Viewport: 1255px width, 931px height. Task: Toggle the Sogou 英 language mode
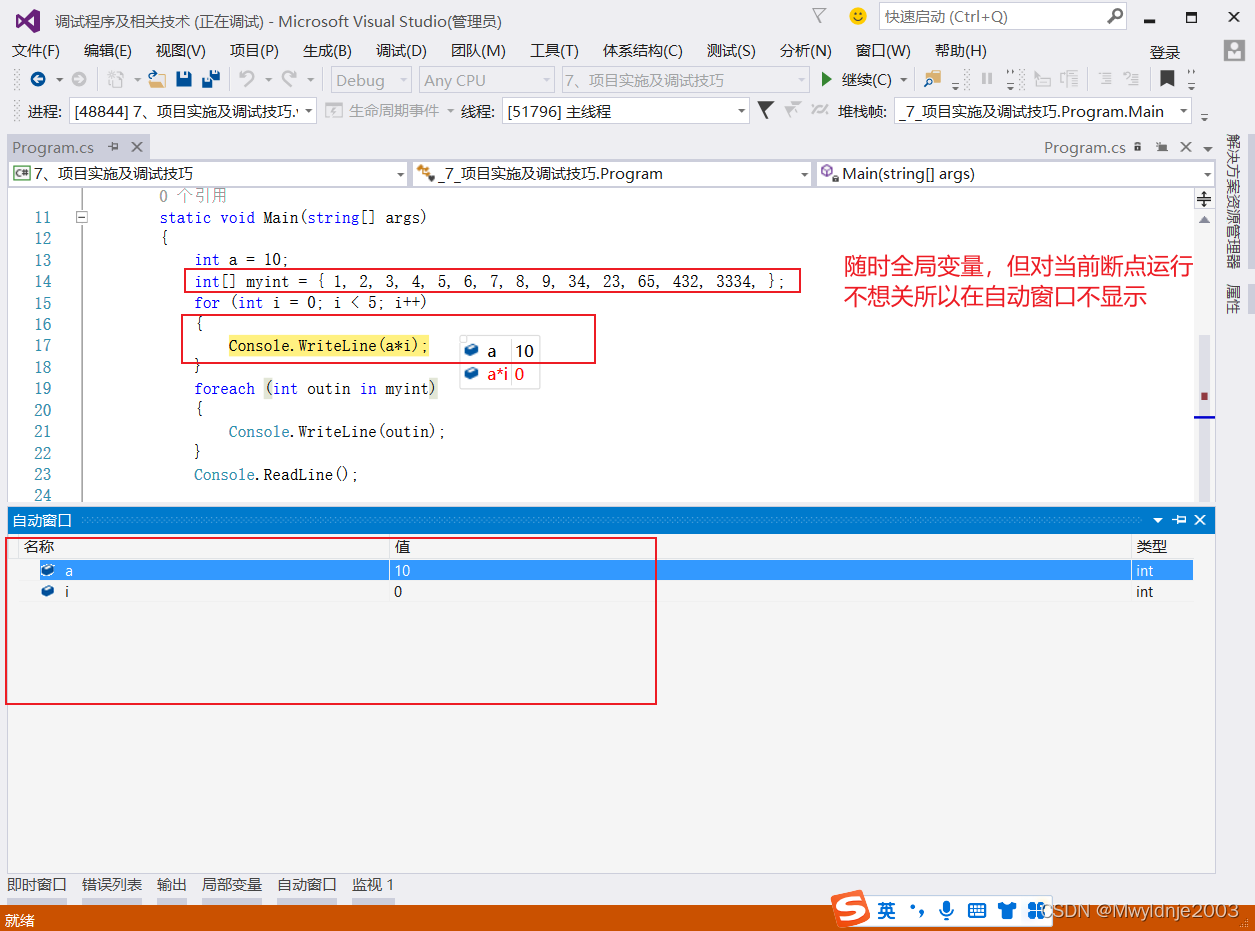(x=887, y=910)
